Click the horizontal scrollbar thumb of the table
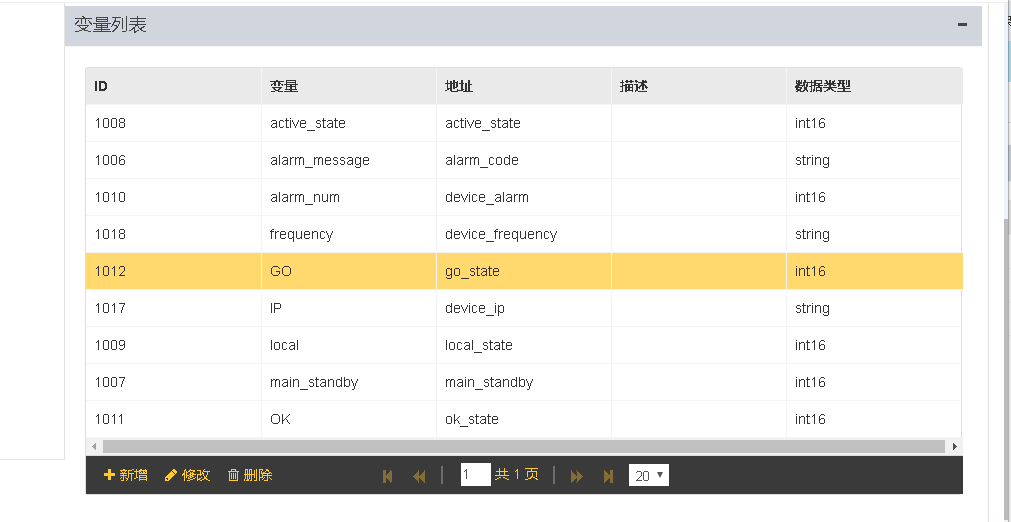The height and width of the screenshot is (522, 1011). 524,447
